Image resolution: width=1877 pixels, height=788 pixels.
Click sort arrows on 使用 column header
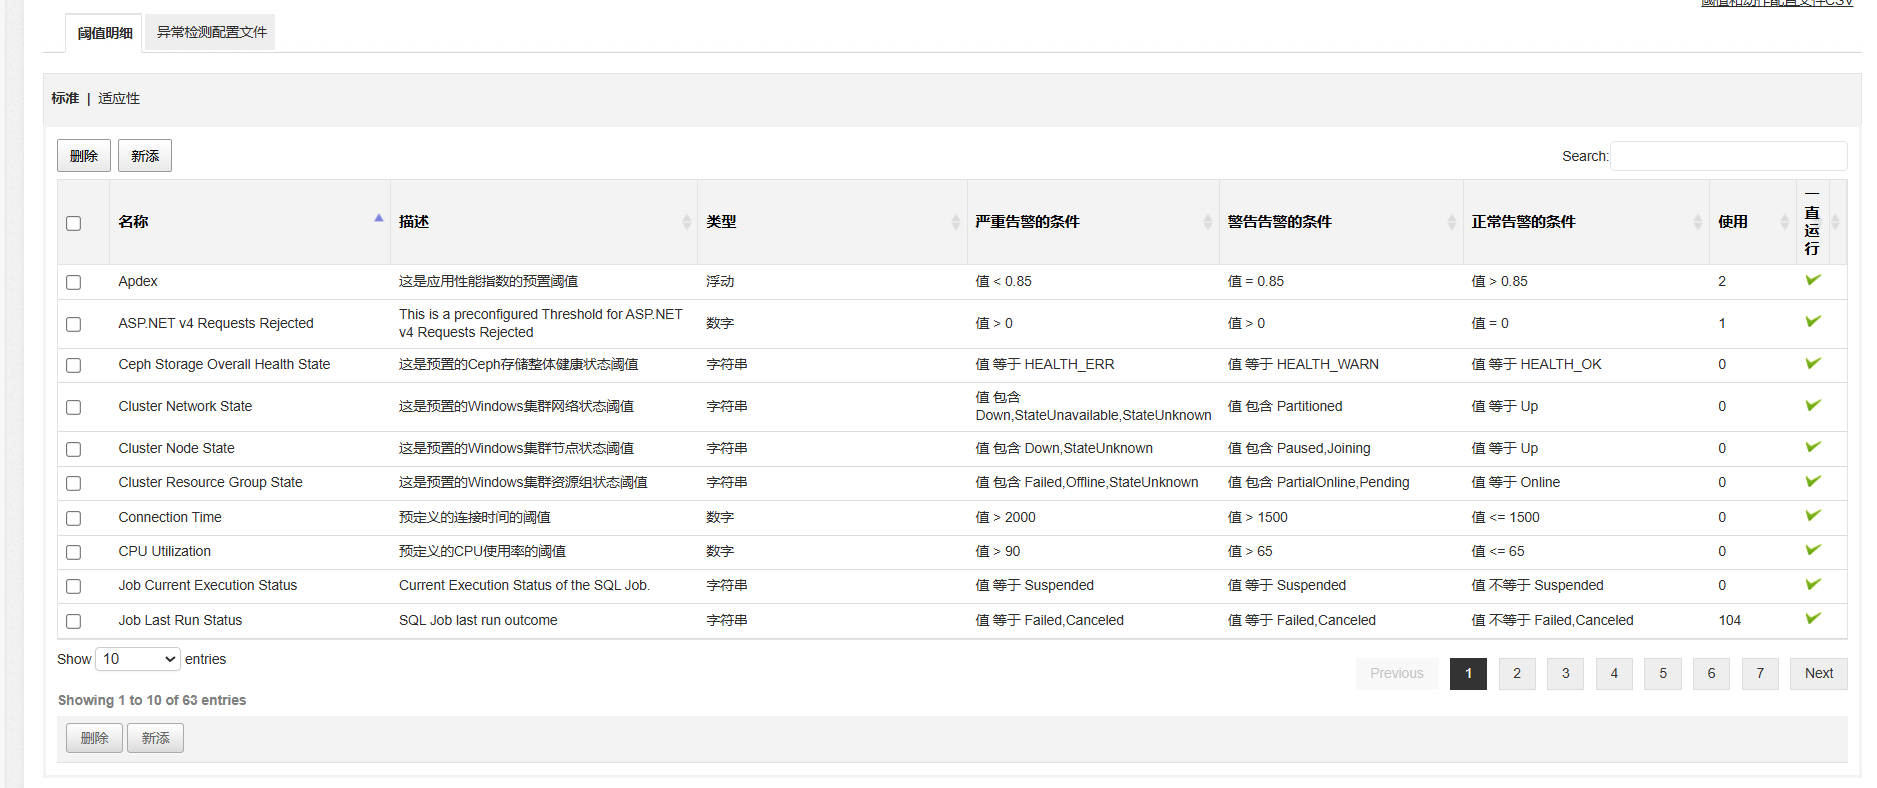click(1784, 222)
